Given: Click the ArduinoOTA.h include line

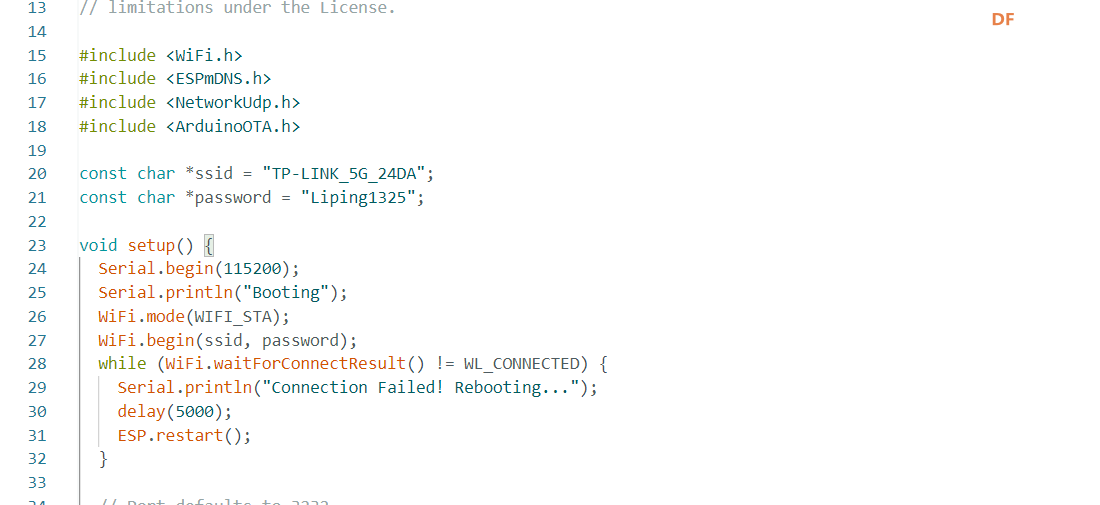Looking at the screenshot, I should 189,126.
